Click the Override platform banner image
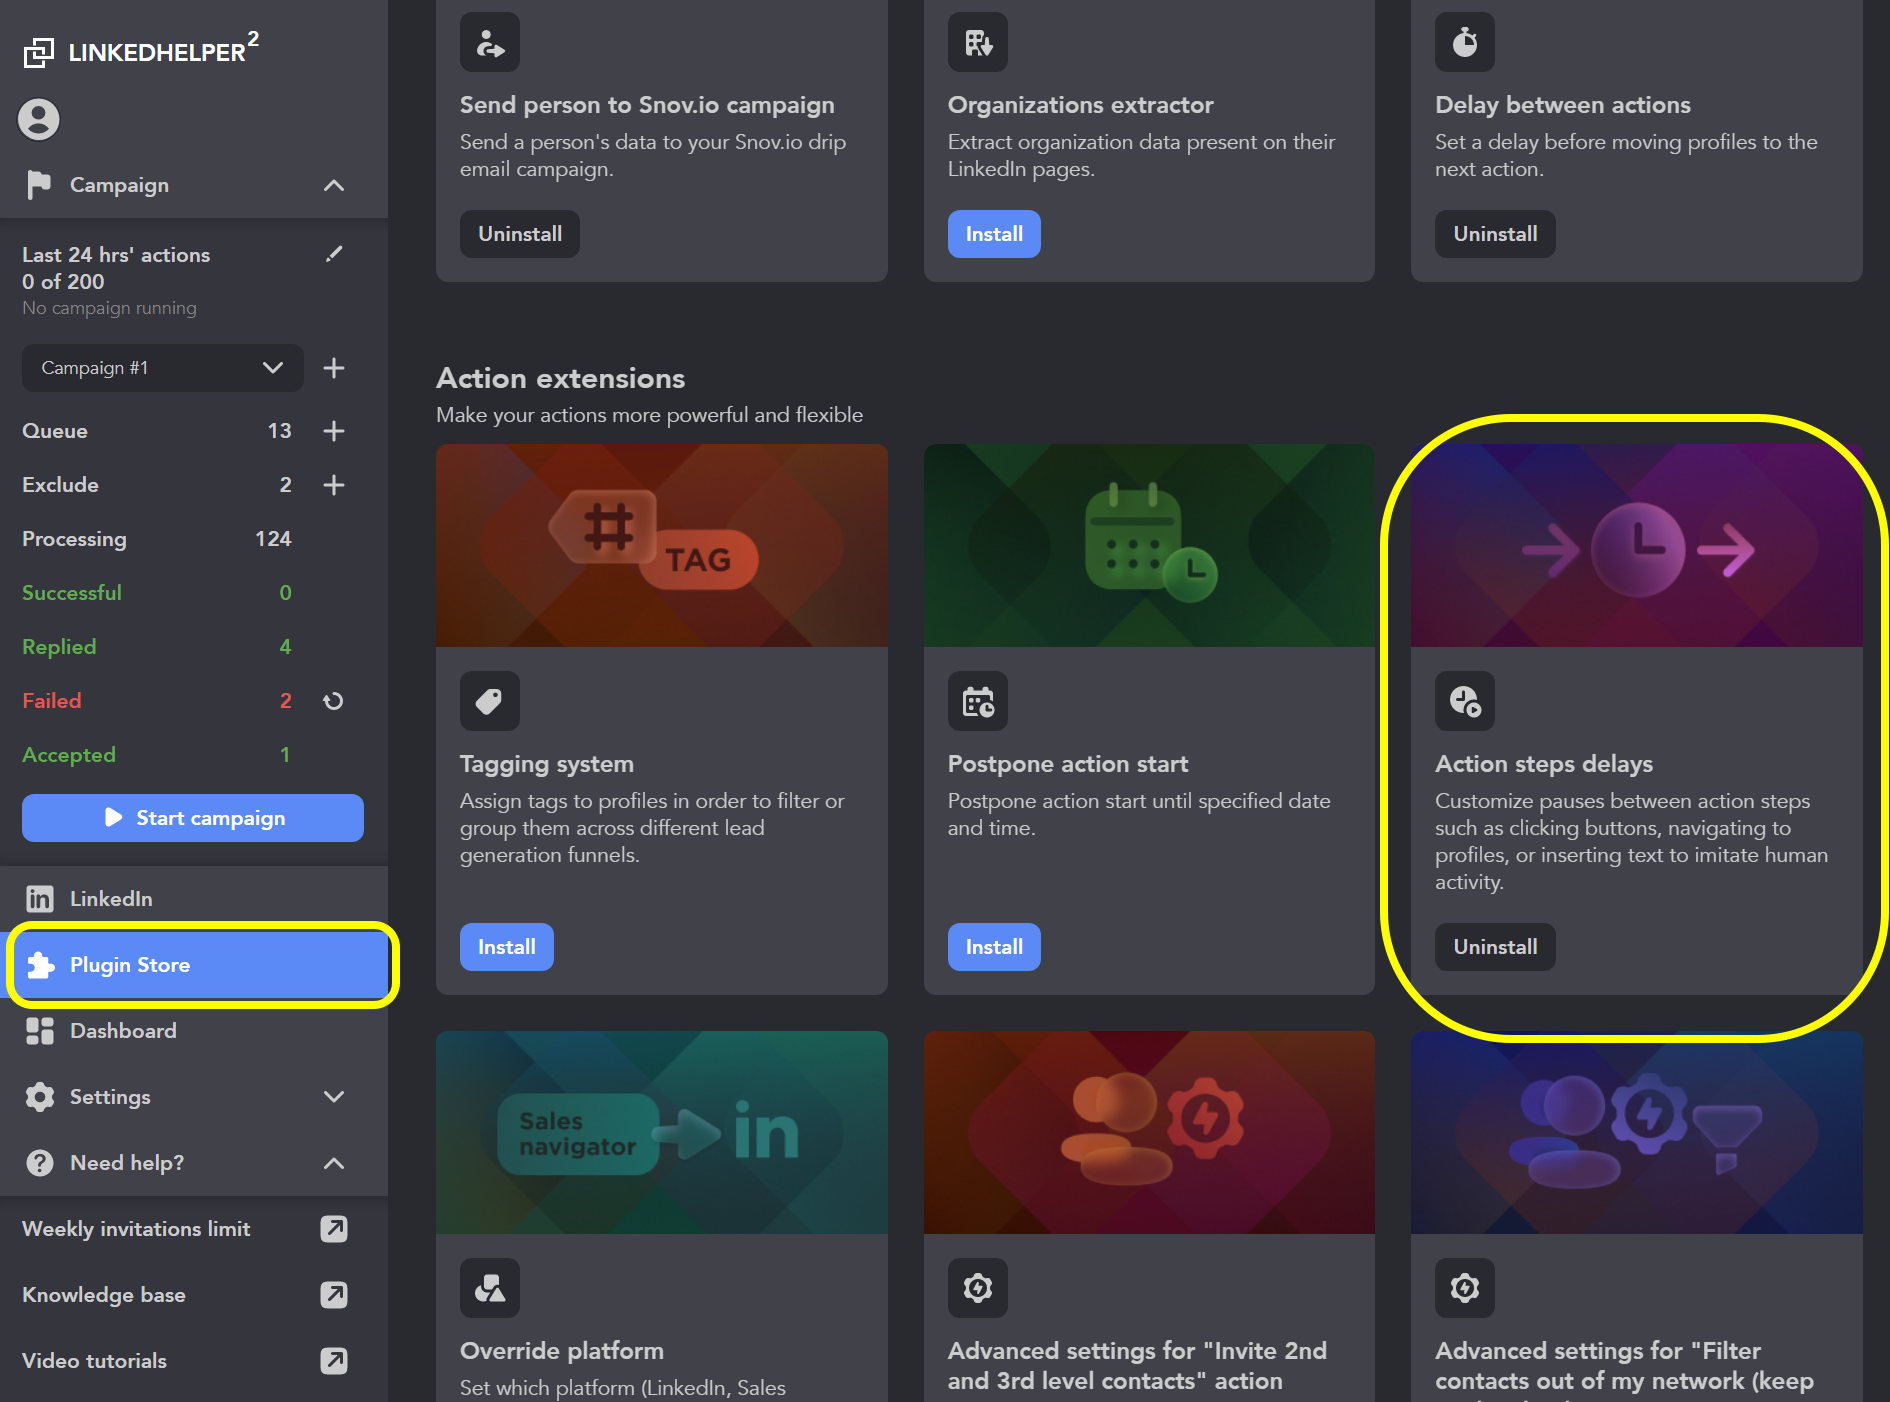The height and width of the screenshot is (1402, 1890). pyautogui.click(x=662, y=1132)
